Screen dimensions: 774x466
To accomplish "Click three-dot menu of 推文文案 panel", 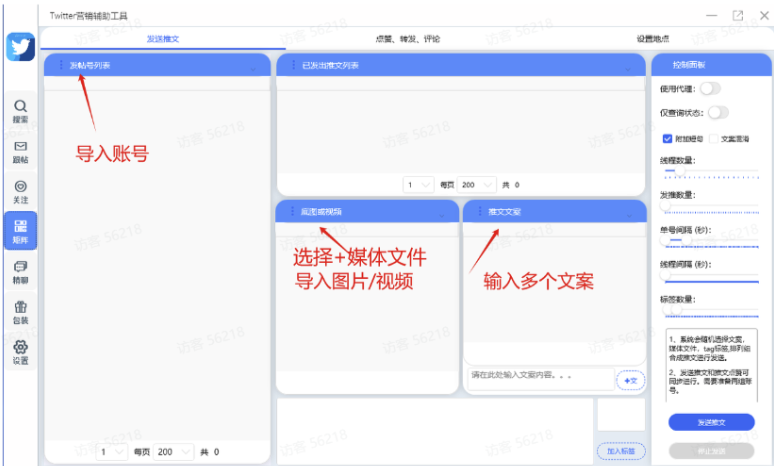I will click(480, 211).
